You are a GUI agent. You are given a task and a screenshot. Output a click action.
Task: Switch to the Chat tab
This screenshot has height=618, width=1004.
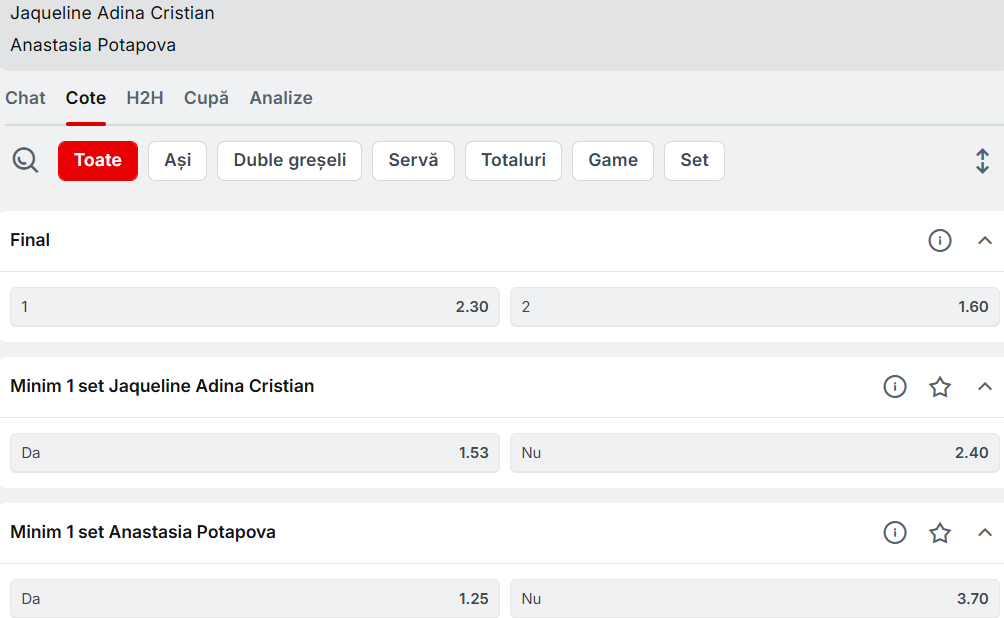(26, 98)
